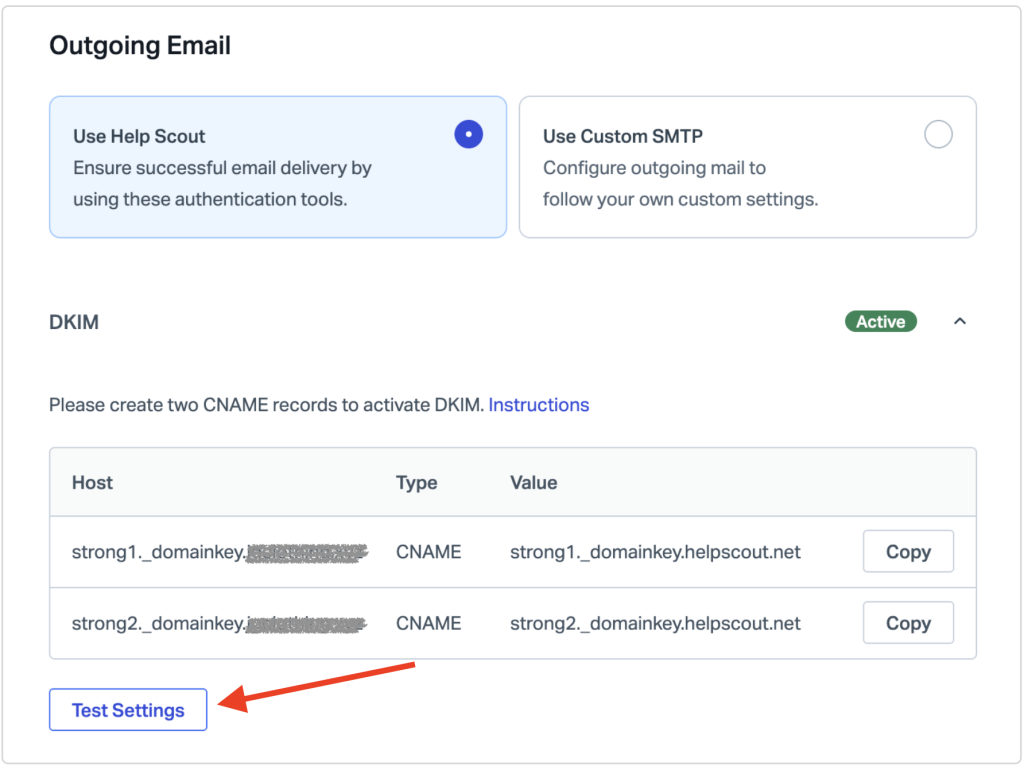This screenshot has width=1024, height=766.
Task: Click the Value column header
Action: (x=533, y=482)
